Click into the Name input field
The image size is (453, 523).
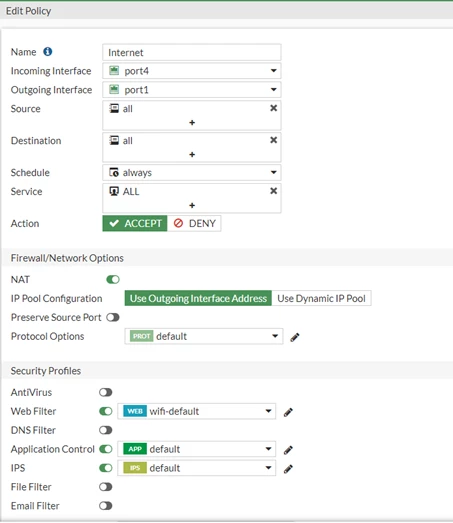pyautogui.click(x=192, y=52)
